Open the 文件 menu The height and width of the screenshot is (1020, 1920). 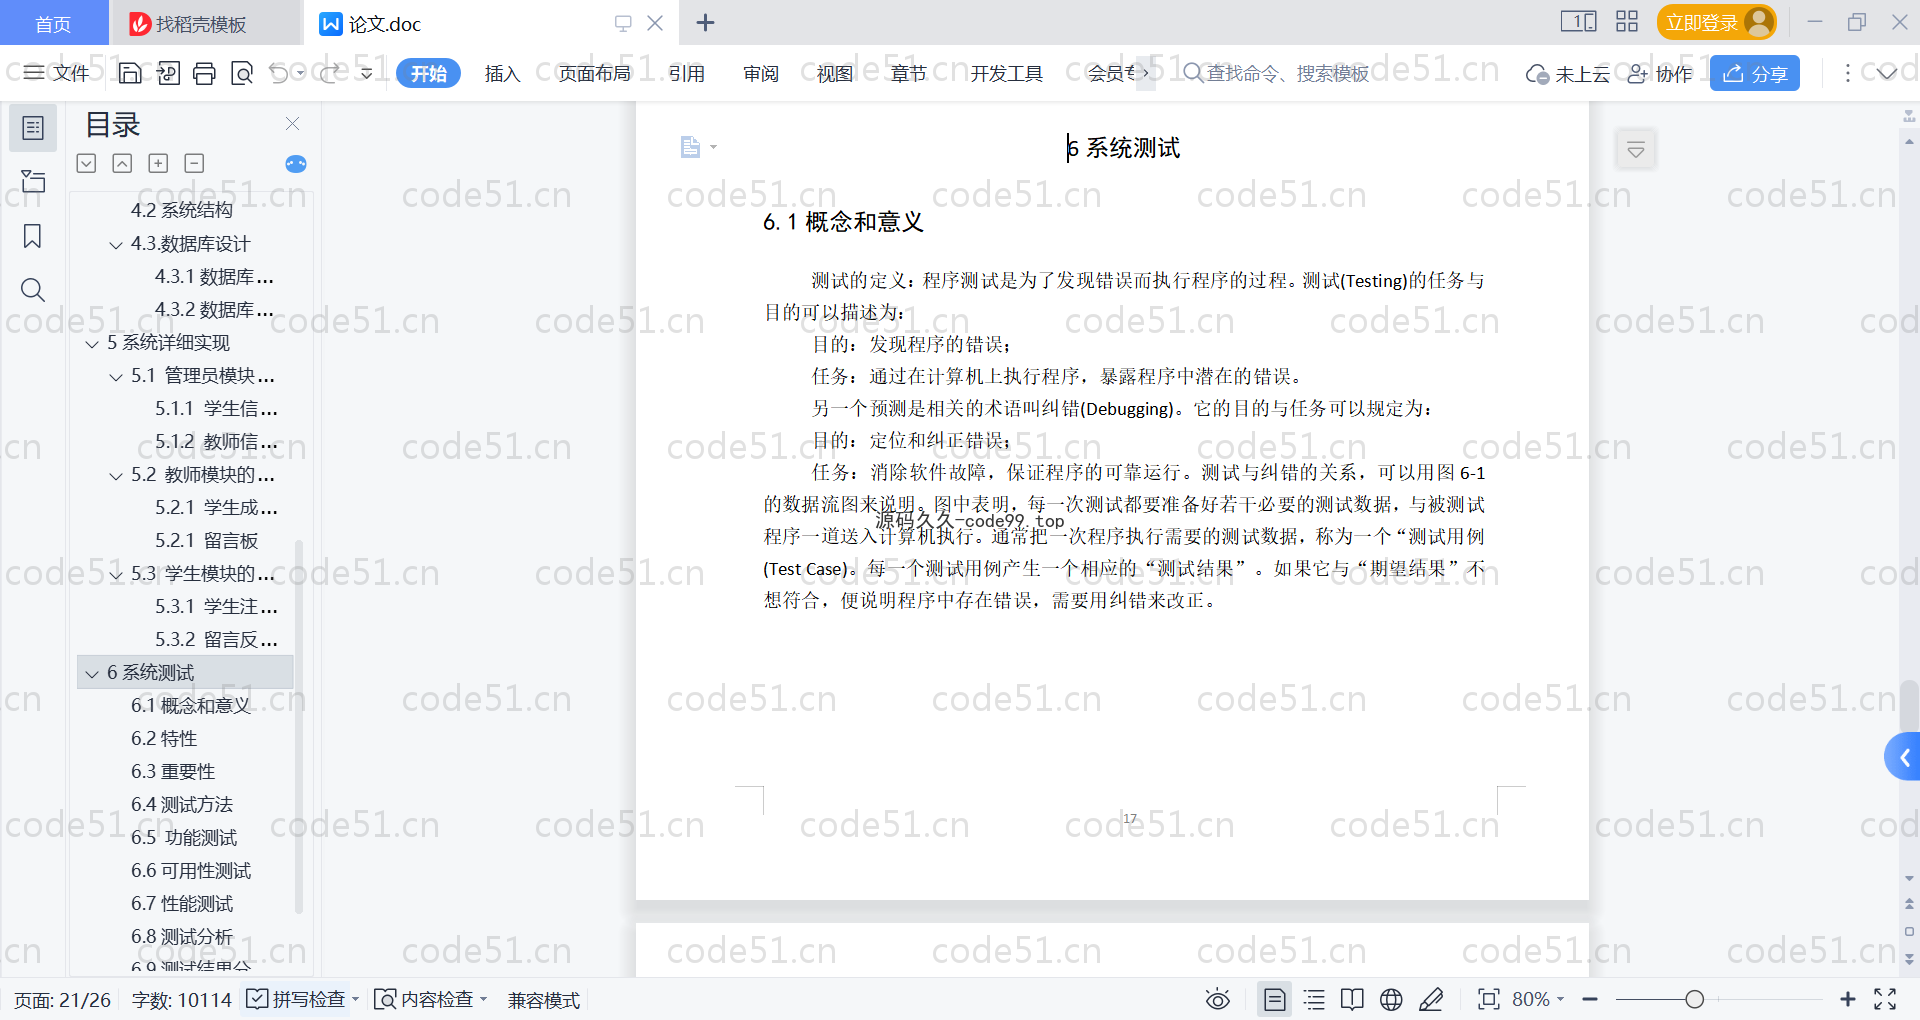tap(57, 73)
